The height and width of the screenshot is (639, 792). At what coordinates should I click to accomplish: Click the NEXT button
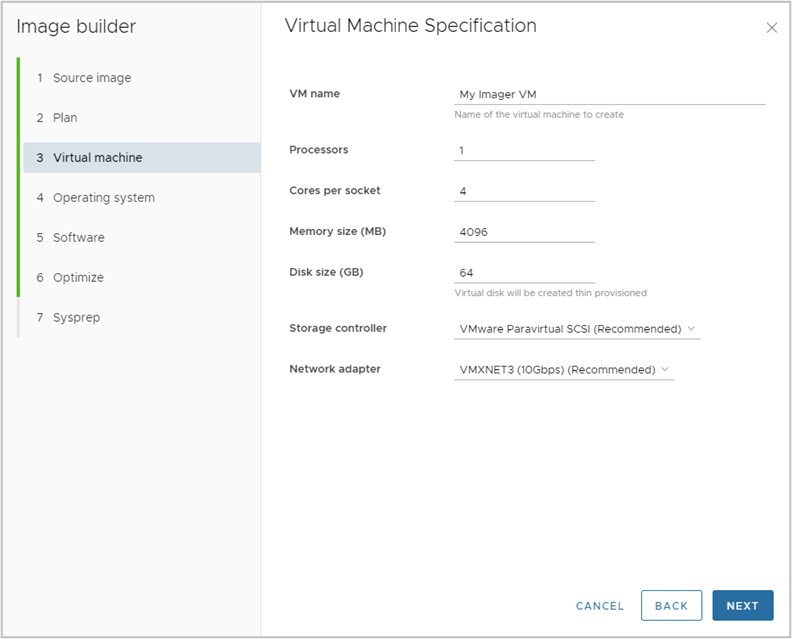pos(742,605)
